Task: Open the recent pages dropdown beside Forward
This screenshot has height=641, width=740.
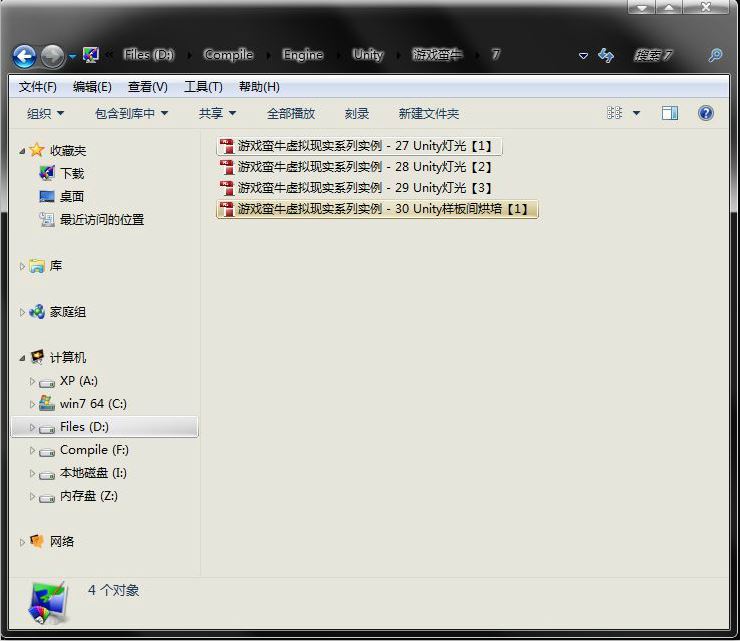Action: 72,56
